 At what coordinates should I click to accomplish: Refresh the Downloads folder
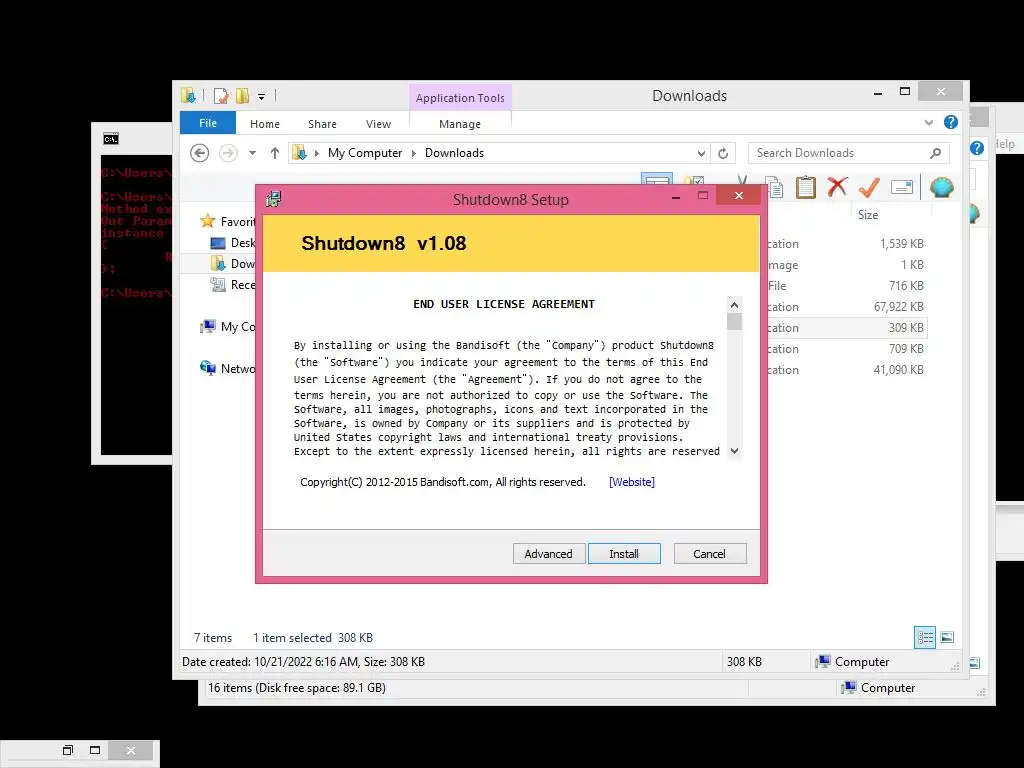tap(723, 153)
